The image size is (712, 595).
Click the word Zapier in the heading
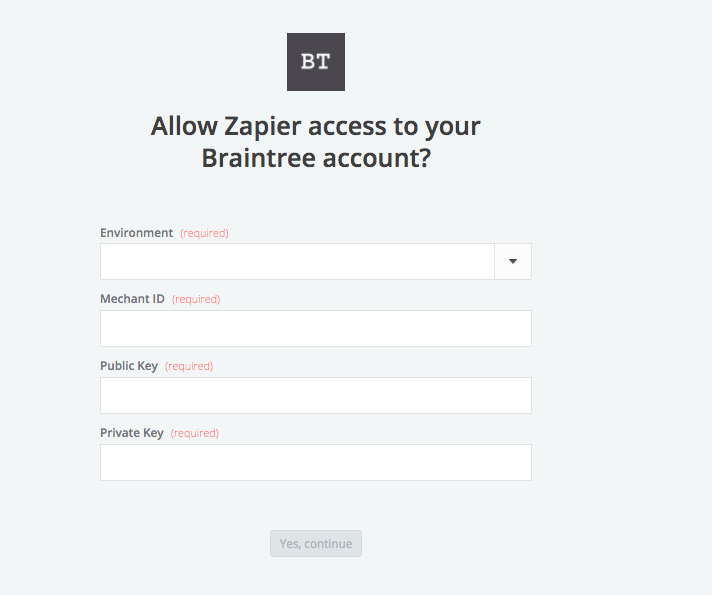(x=262, y=127)
